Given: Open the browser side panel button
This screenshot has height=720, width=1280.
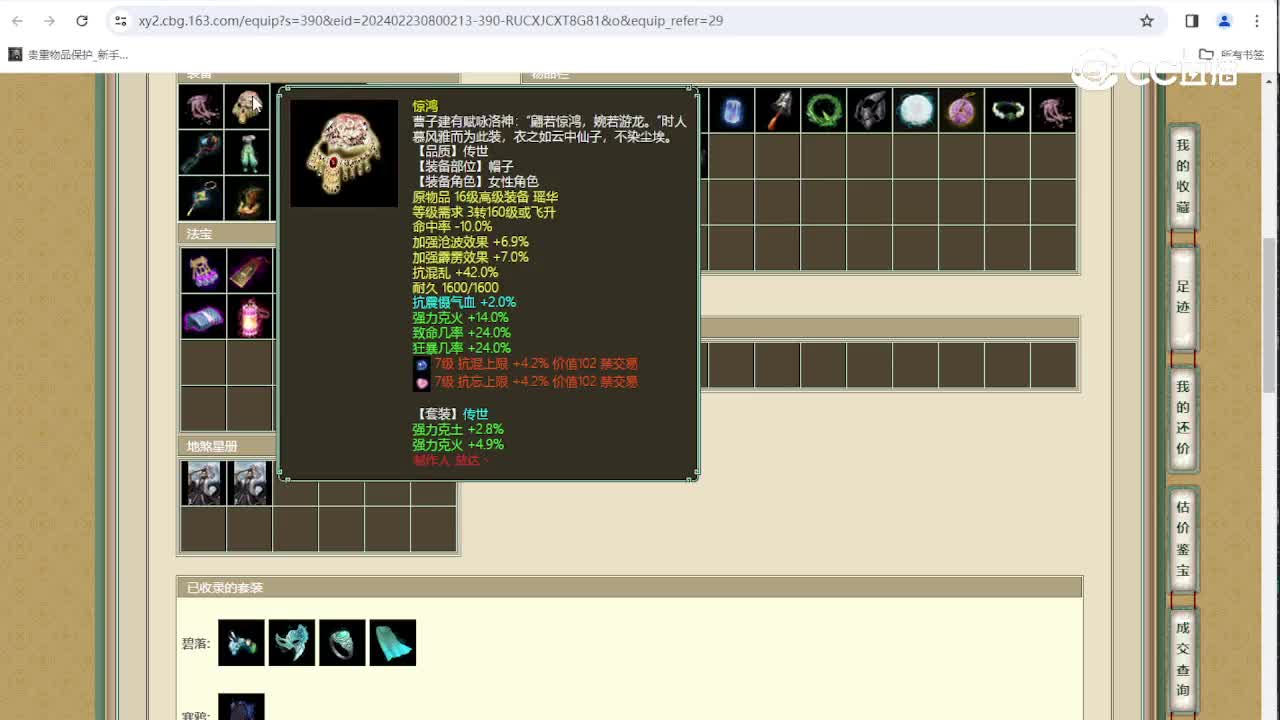Looking at the screenshot, I should point(1192,20).
